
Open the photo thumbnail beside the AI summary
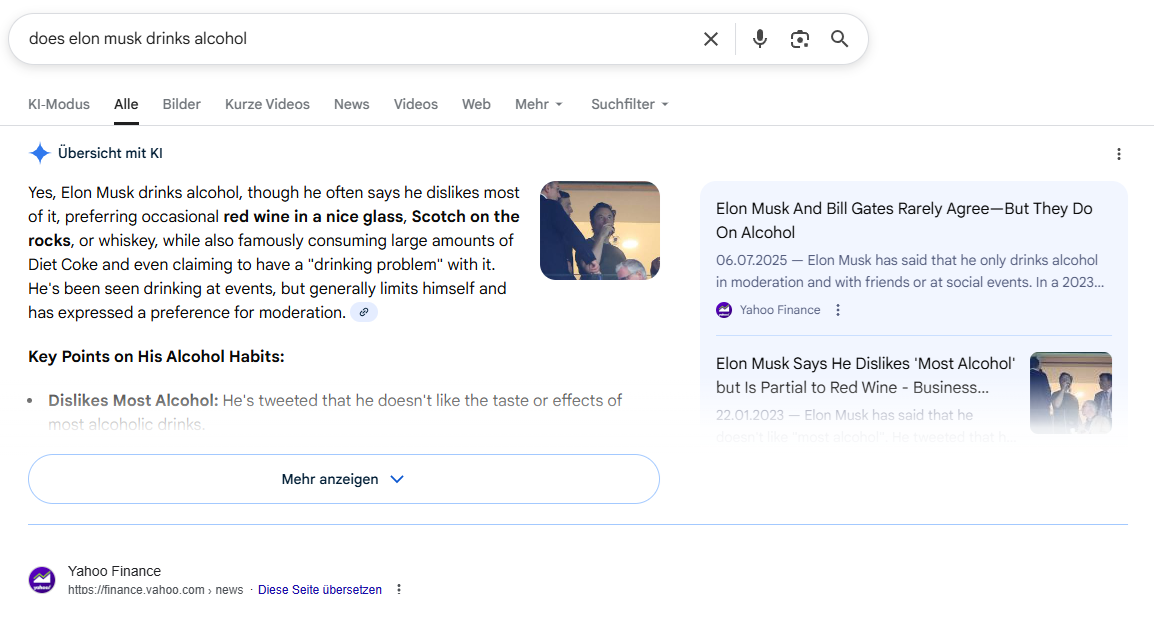(x=600, y=230)
